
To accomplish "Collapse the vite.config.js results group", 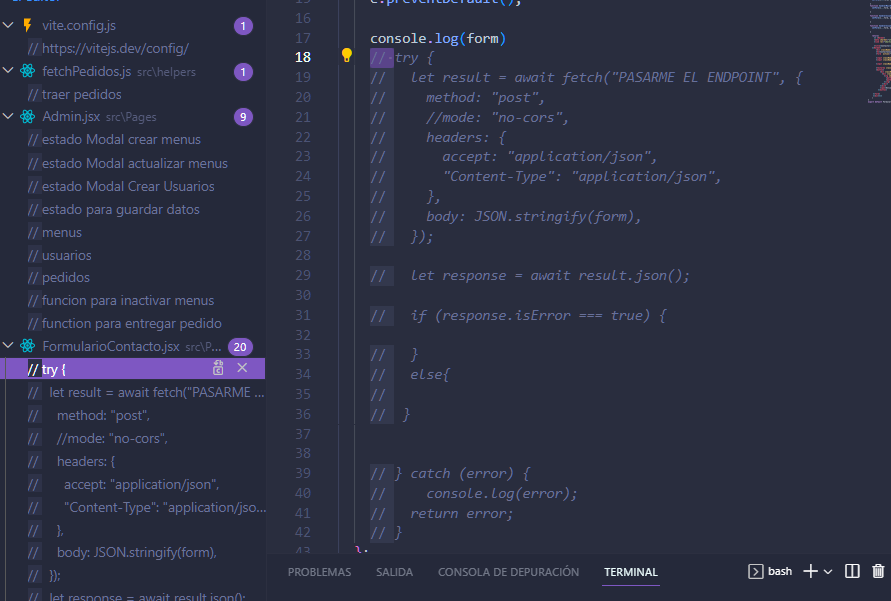I will (x=8, y=25).
